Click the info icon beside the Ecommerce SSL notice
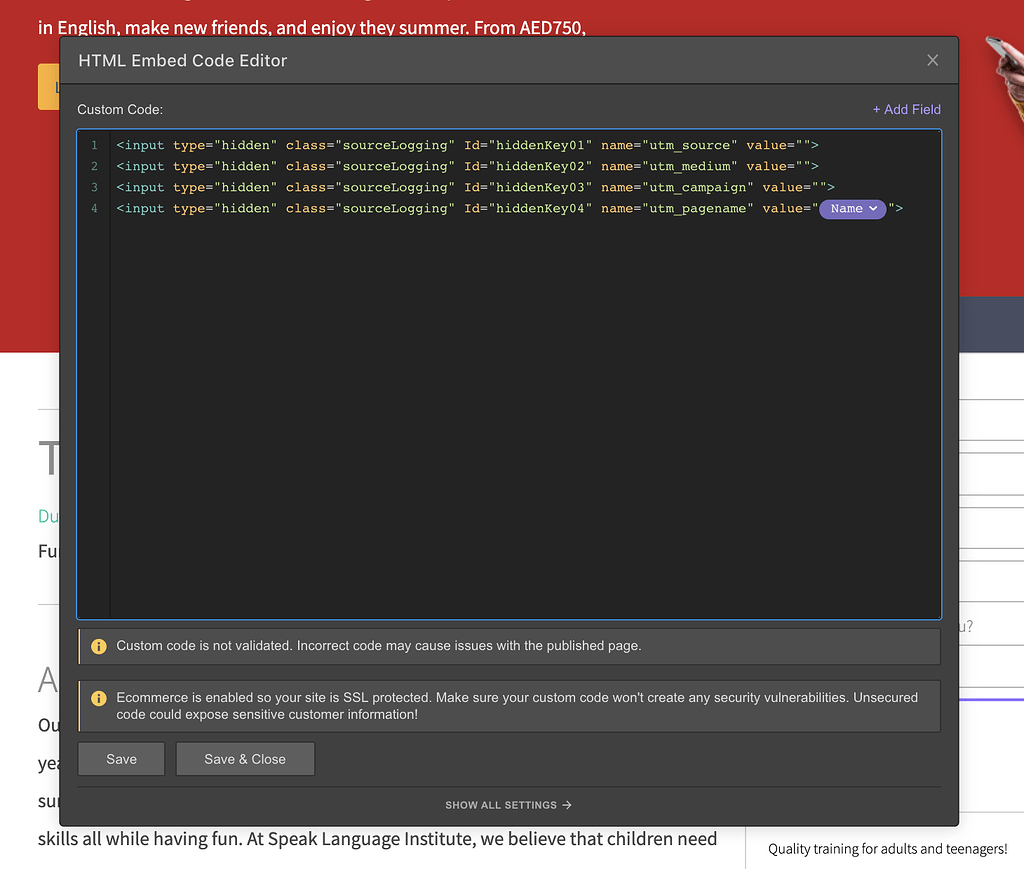 (99, 697)
